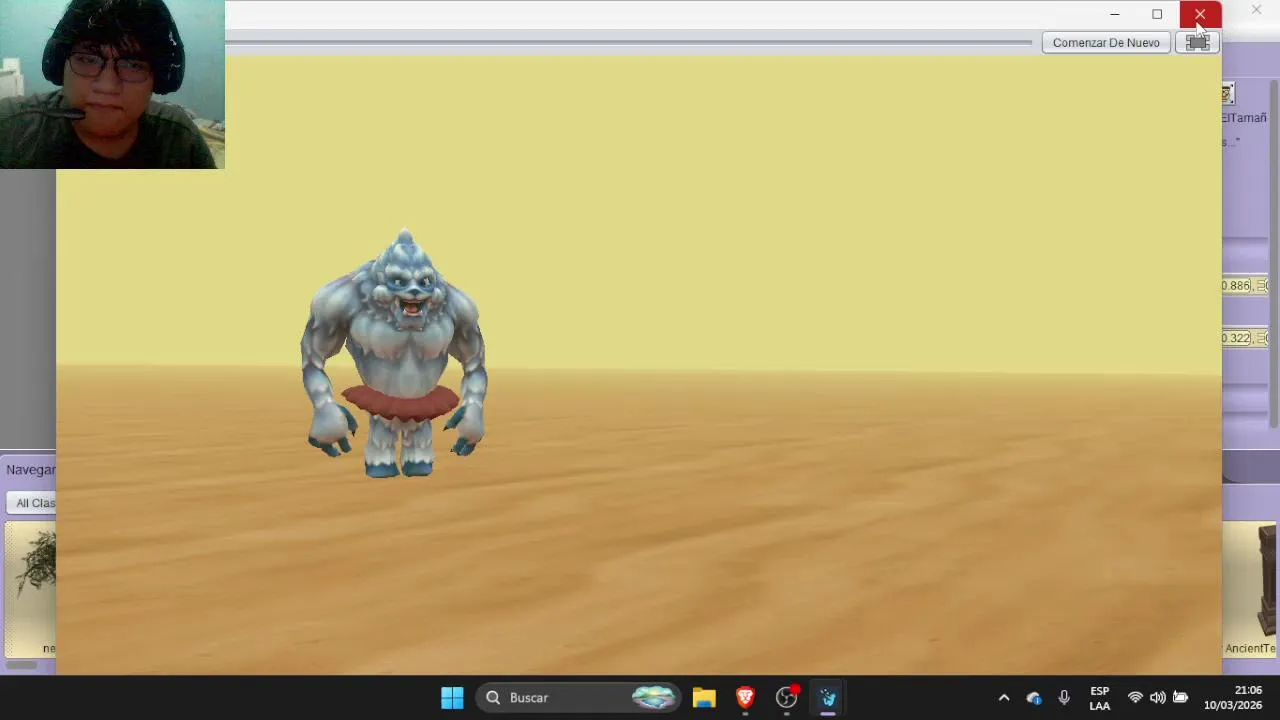Toggle fullscreen view of run window
The image size is (1280, 720).
click(1197, 43)
